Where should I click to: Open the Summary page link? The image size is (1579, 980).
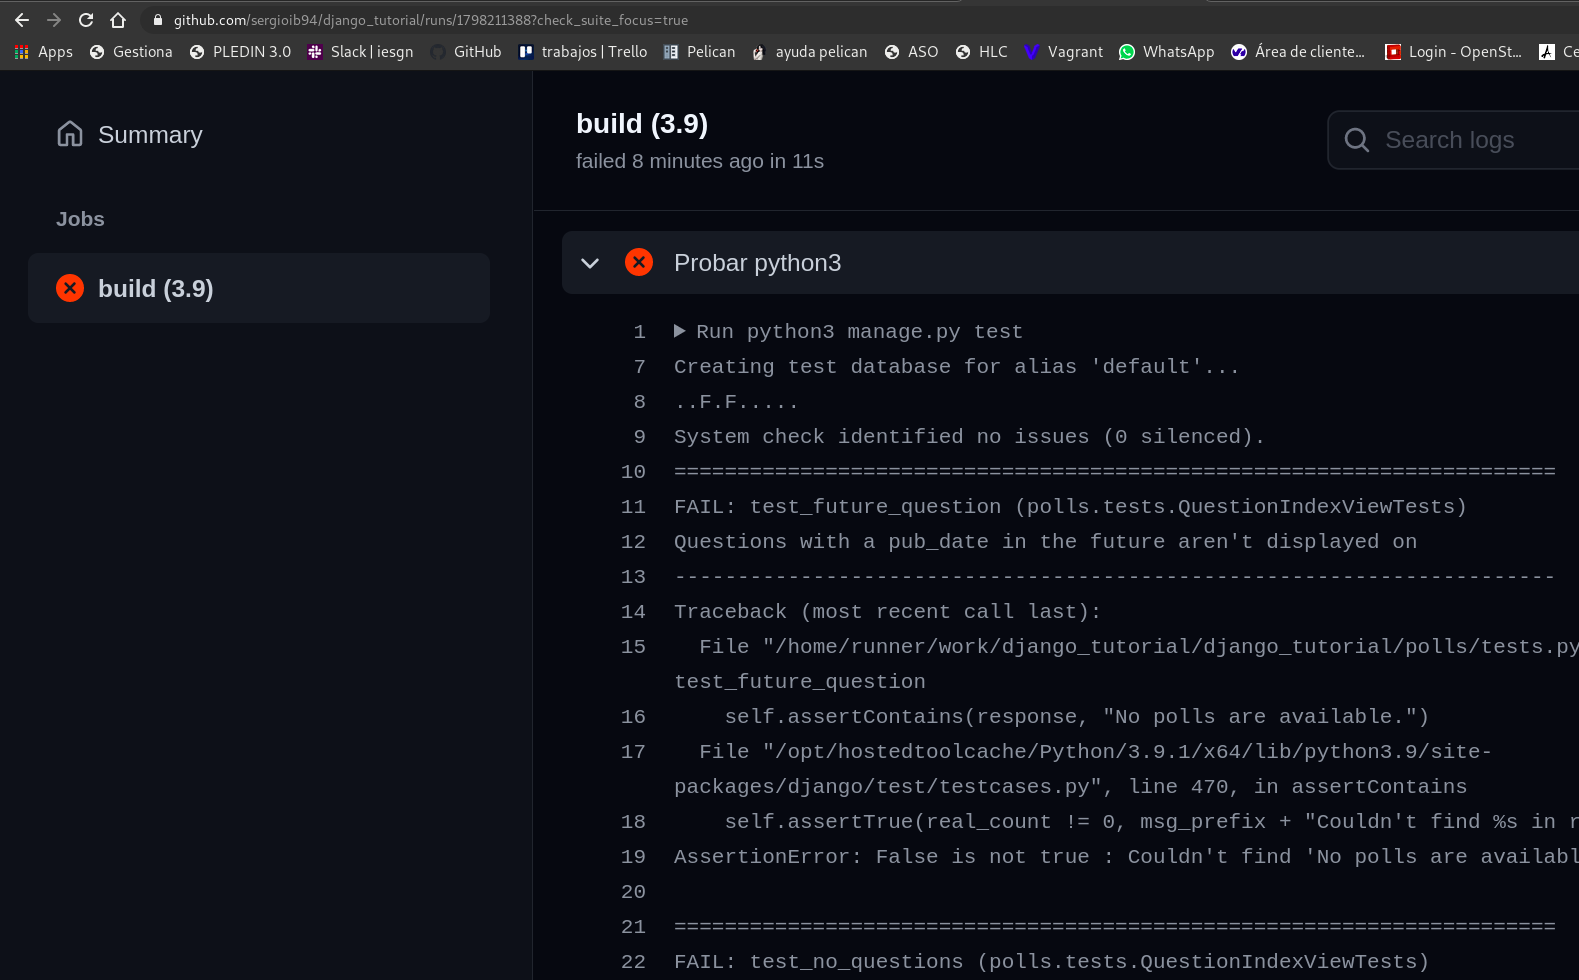150,135
